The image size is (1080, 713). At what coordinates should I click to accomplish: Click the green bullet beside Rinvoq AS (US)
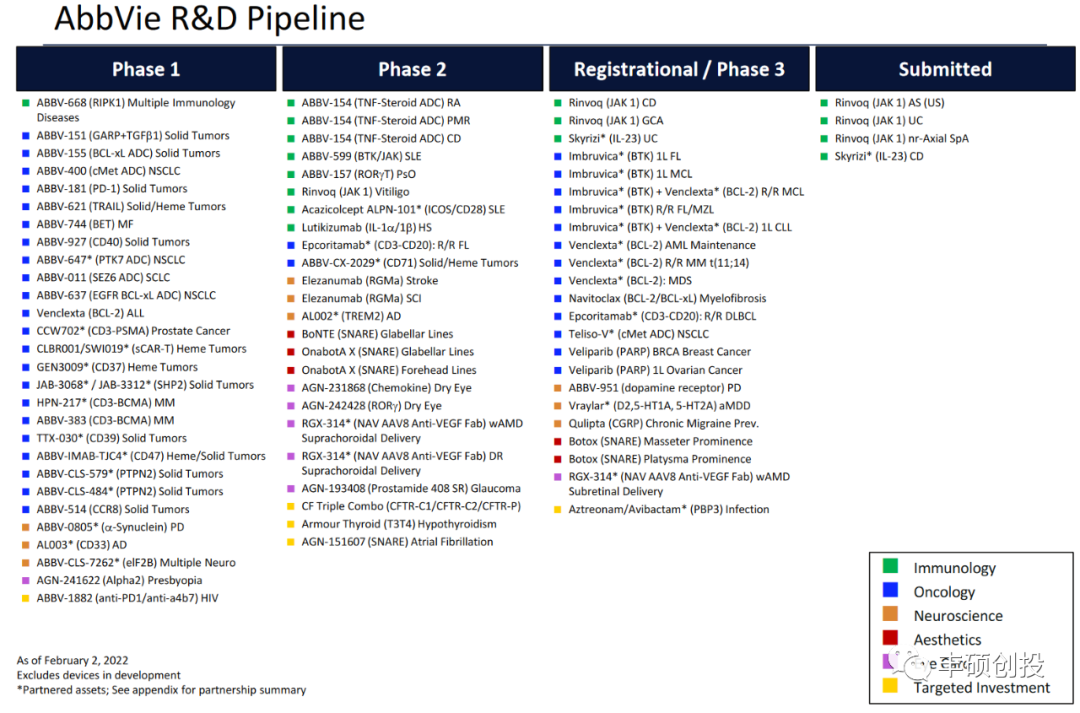point(824,103)
